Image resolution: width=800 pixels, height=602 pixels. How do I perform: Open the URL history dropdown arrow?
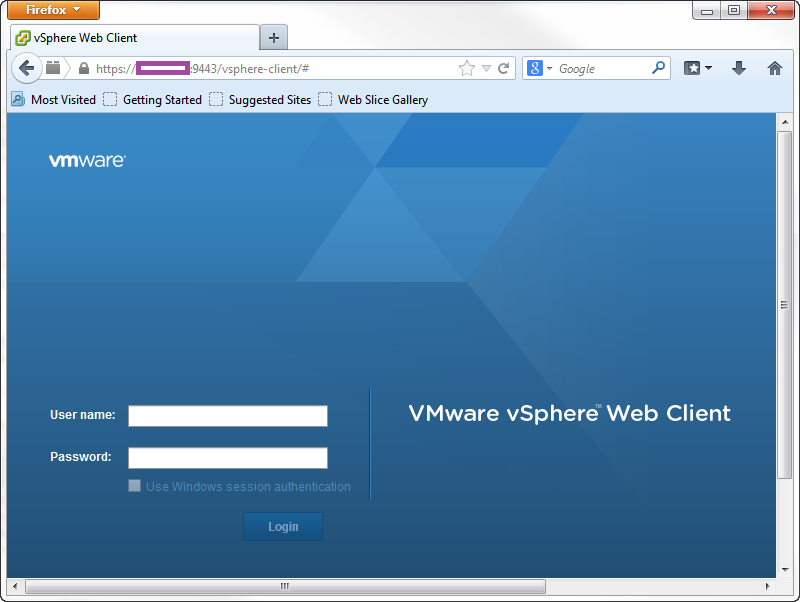pos(486,68)
